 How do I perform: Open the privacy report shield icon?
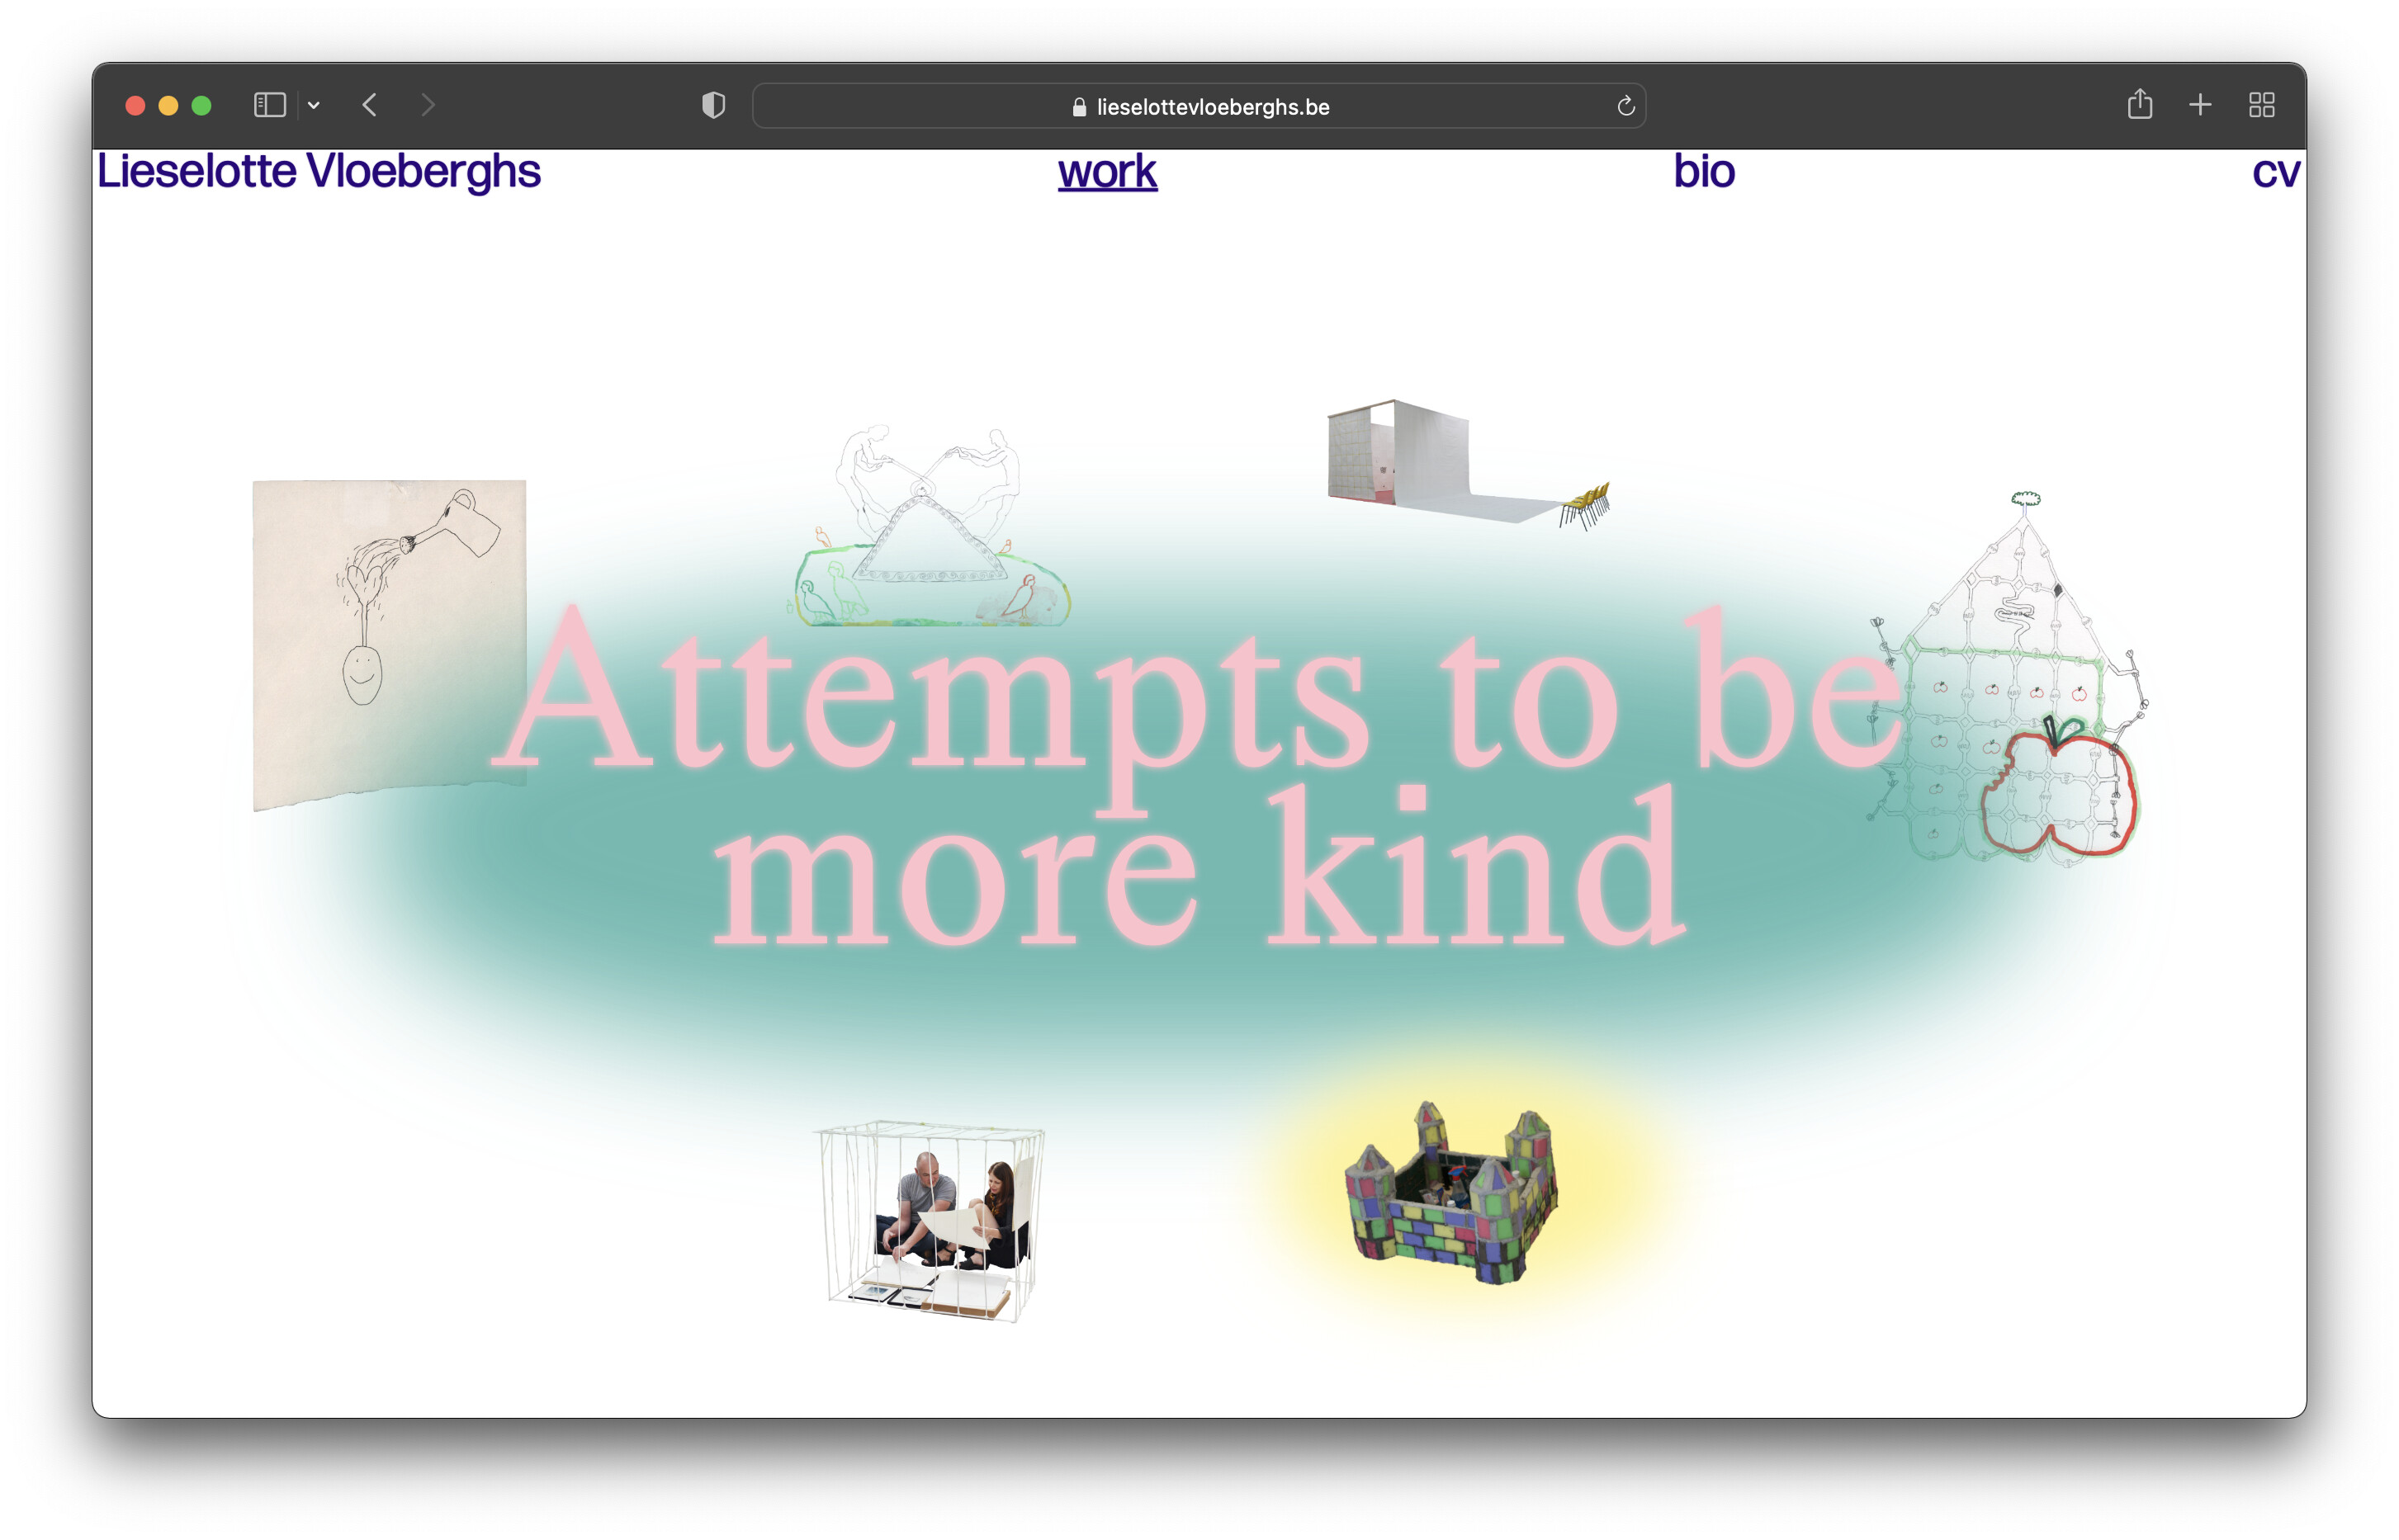click(x=713, y=105)
